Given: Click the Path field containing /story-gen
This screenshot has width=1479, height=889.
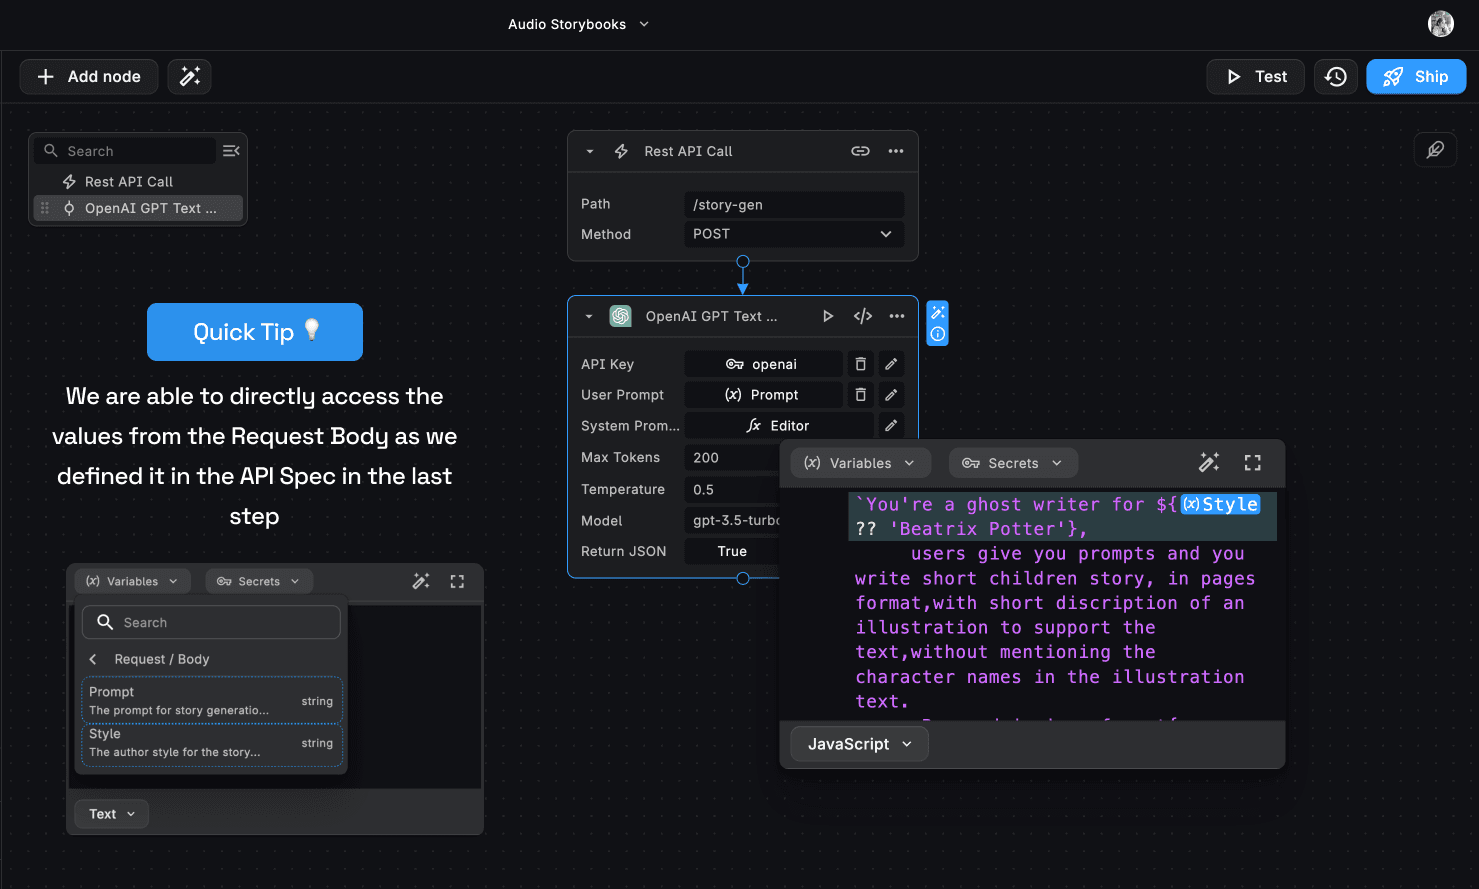Looking at the screenshot, I should (x=794, y=205).
